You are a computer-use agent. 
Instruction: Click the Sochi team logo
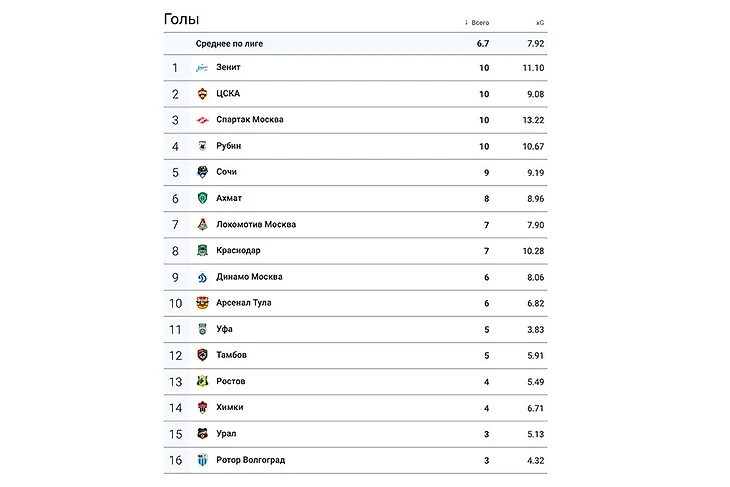[x=202, y=172]
